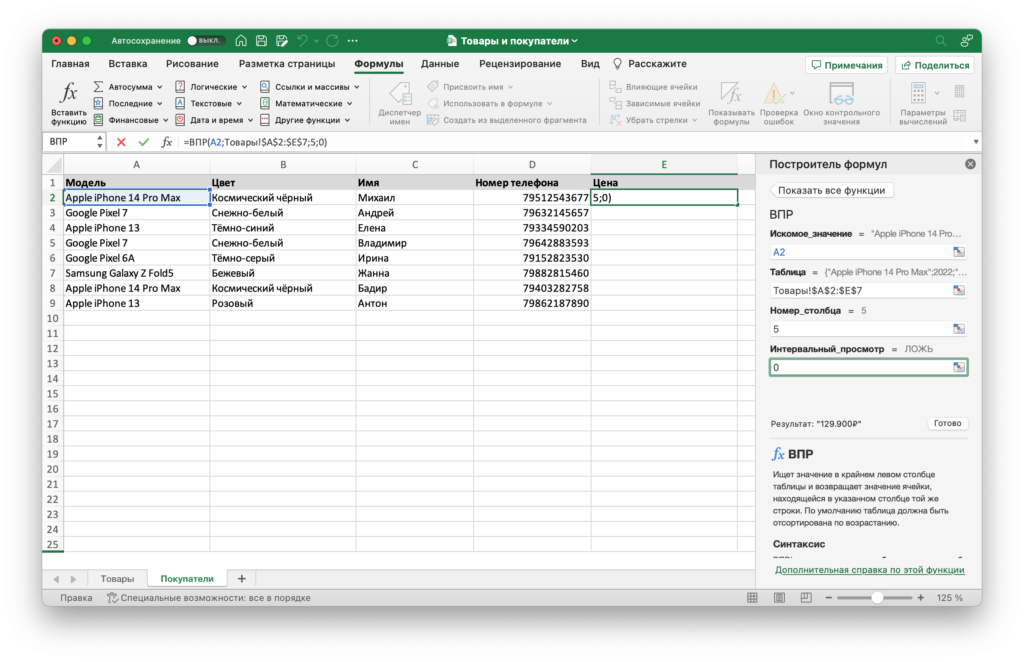Expand the formula bar with arrow
This screenshot has width=1024, height=662.
click(x=976, y=142)
